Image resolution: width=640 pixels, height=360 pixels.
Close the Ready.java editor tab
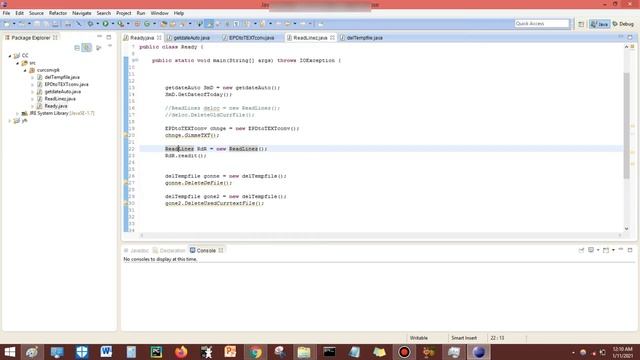(x=159, y=38)
